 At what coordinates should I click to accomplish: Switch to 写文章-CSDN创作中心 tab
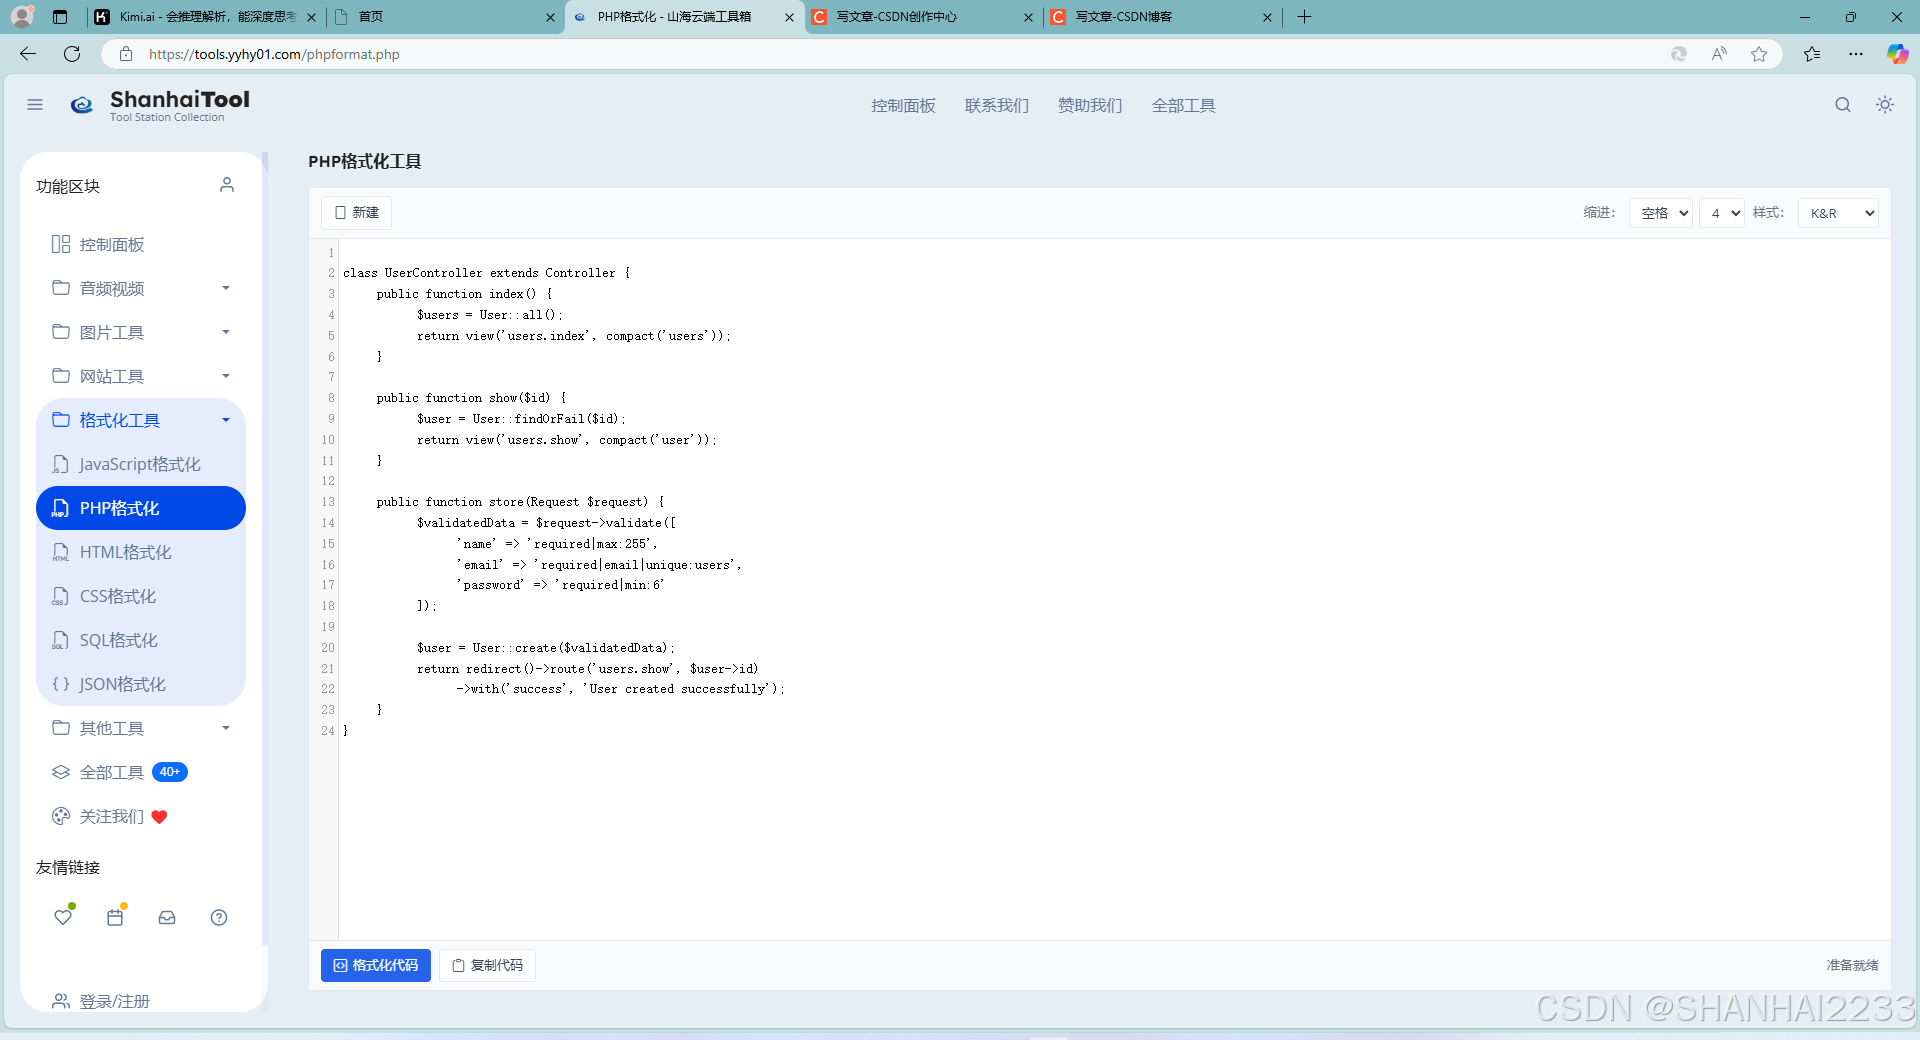point(922,17)
